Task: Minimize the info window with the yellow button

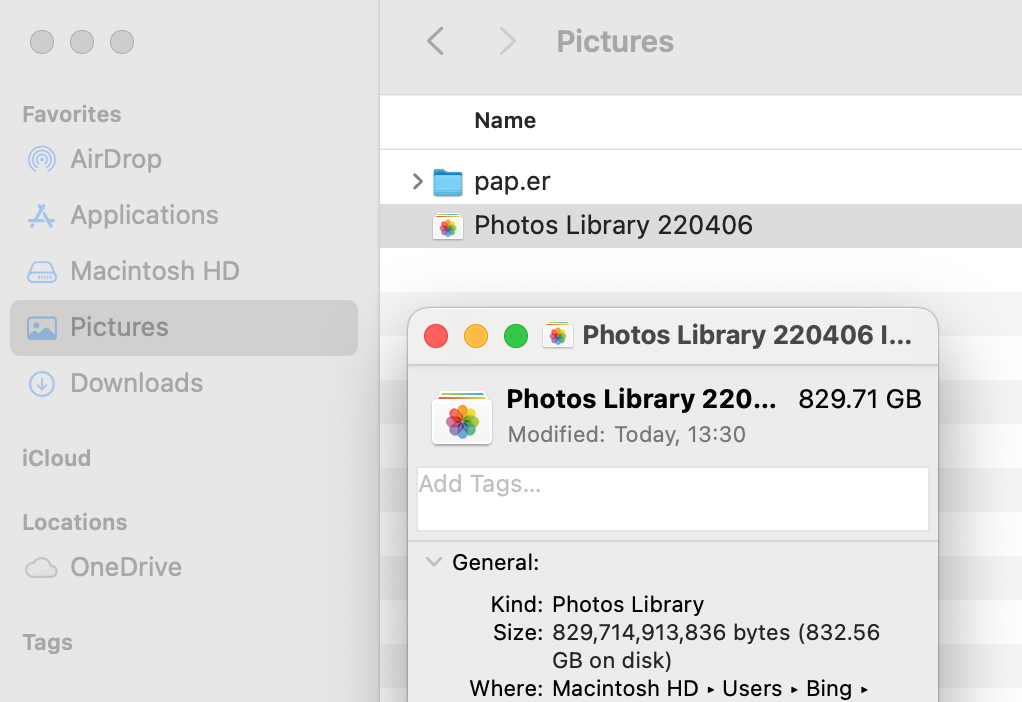Action: [476, 336]
